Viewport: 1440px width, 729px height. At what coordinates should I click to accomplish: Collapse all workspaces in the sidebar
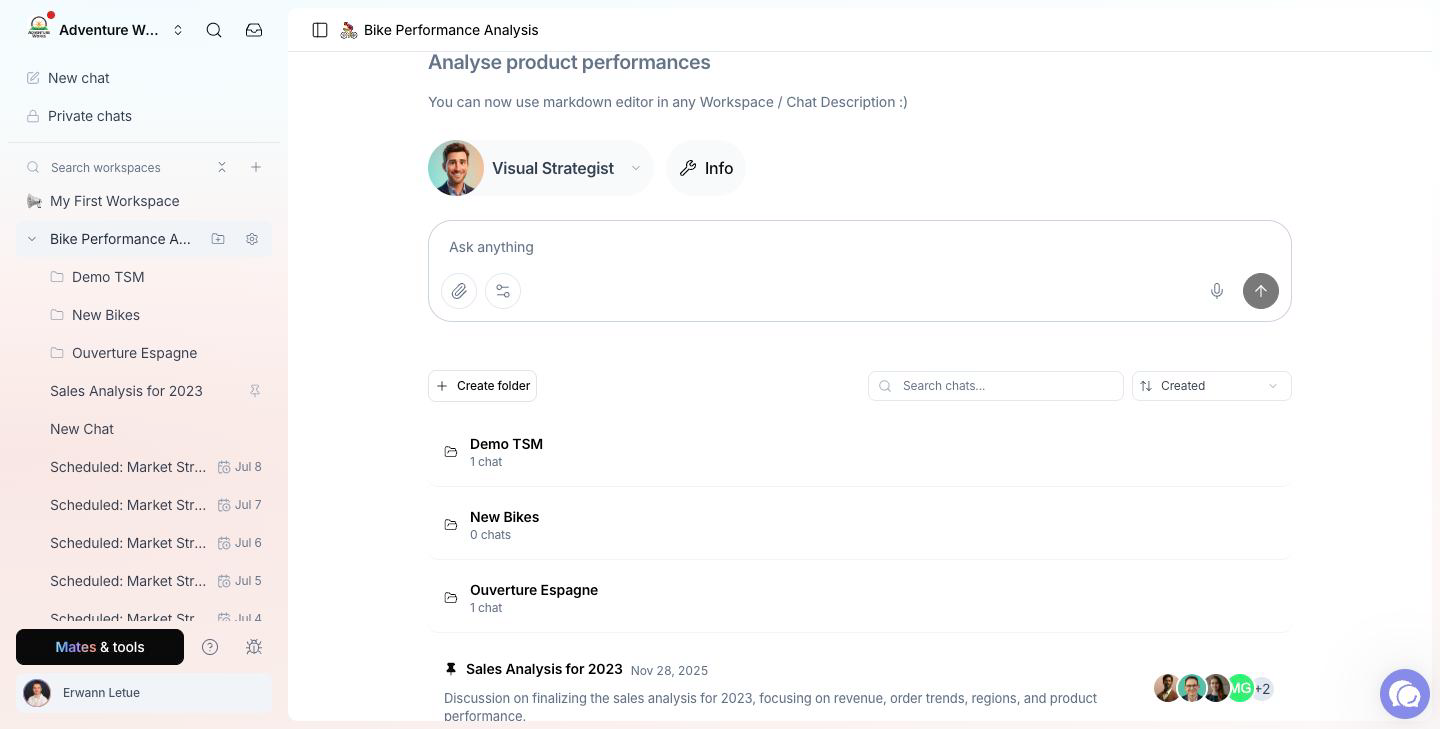(222, 167)
